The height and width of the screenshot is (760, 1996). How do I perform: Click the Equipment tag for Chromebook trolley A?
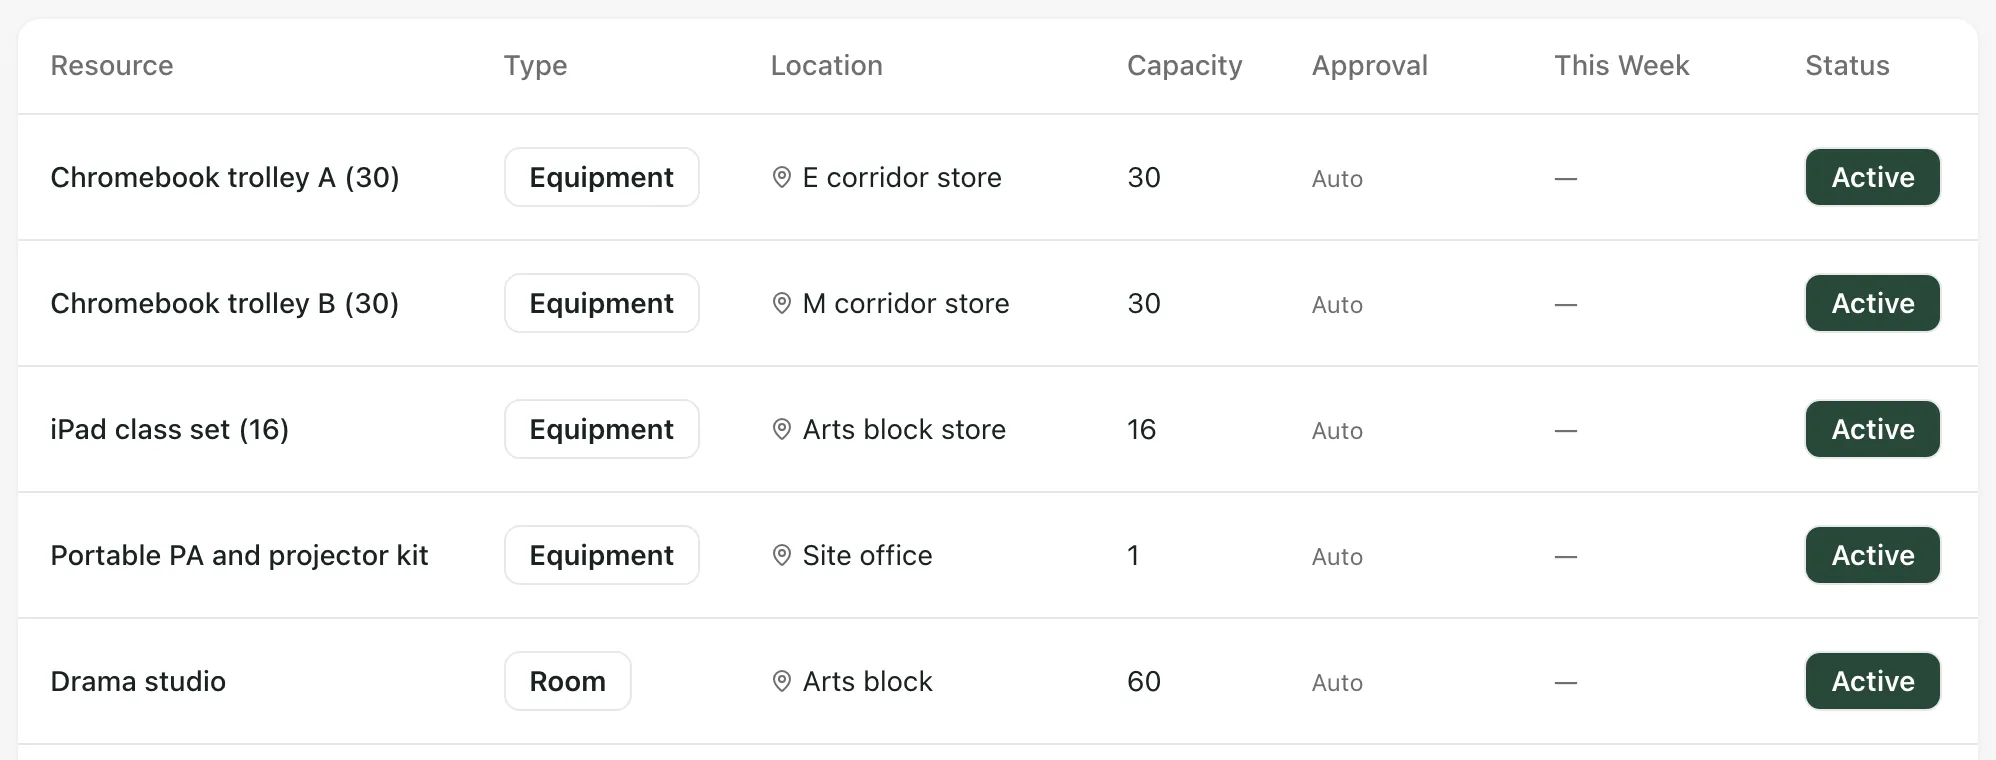click(x=601, y=177)
